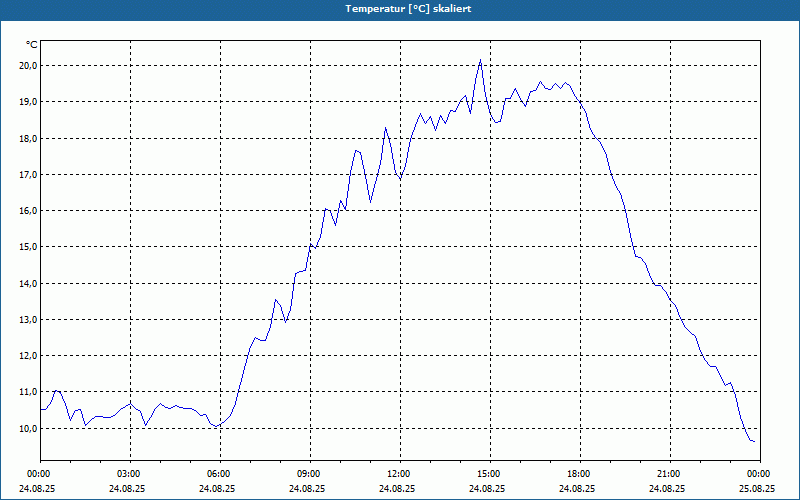
Task: Select the 12,0 y-axis label
Action: click(28, 356)
